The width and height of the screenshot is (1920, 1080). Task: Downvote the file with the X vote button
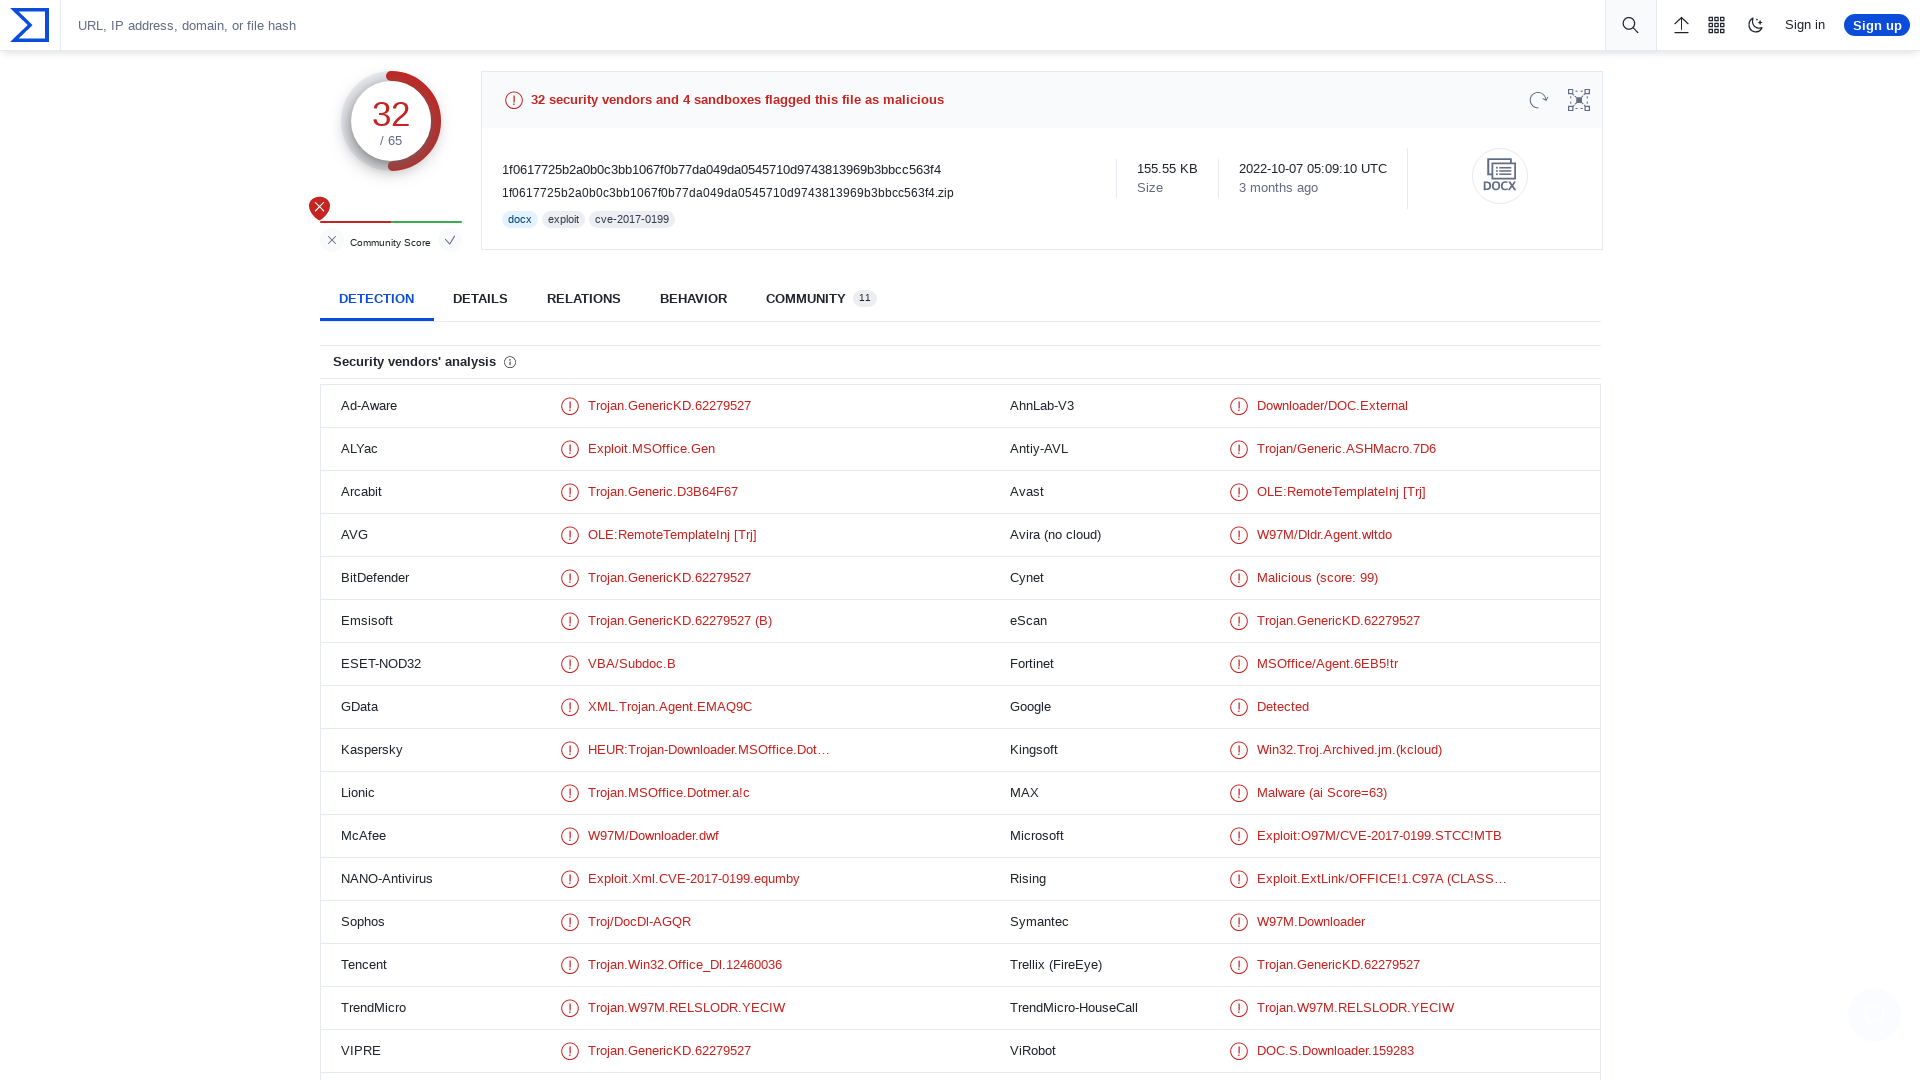[331, 240]
